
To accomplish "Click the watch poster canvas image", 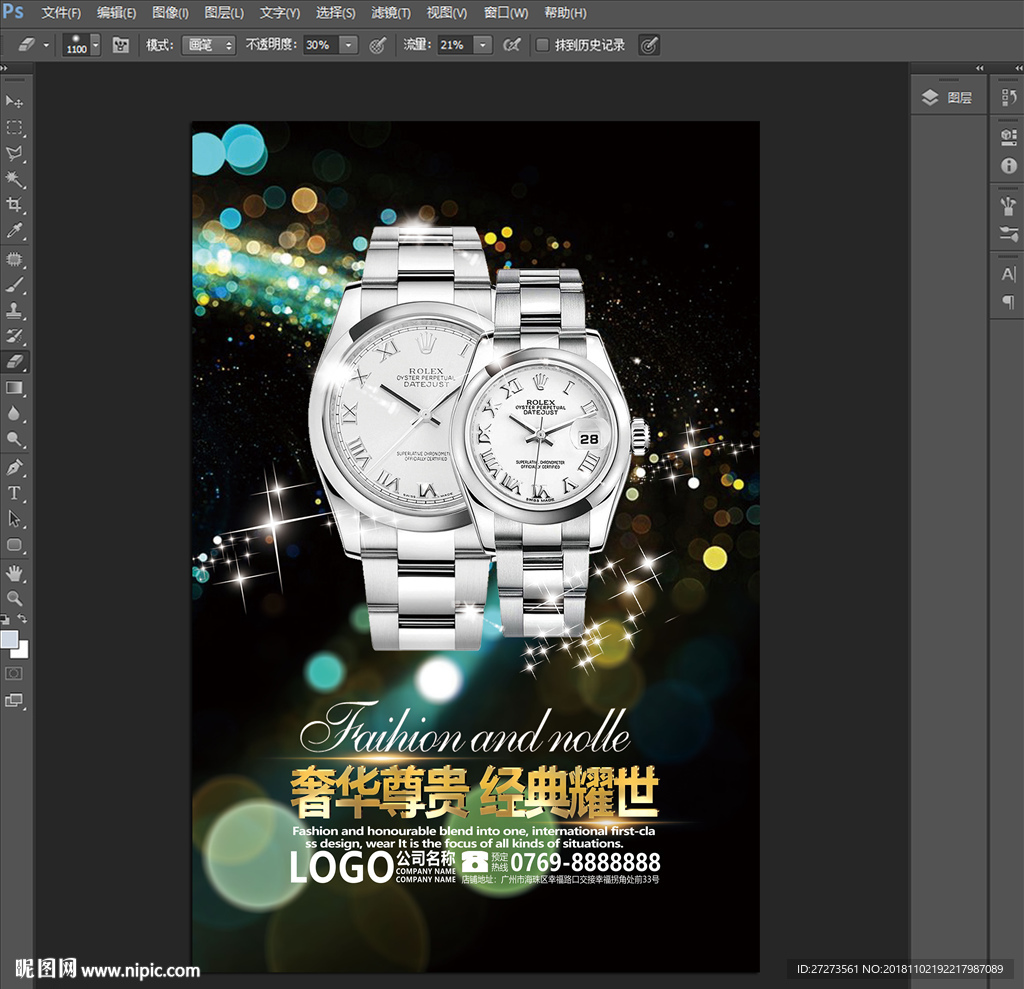I will coord(475,547).
